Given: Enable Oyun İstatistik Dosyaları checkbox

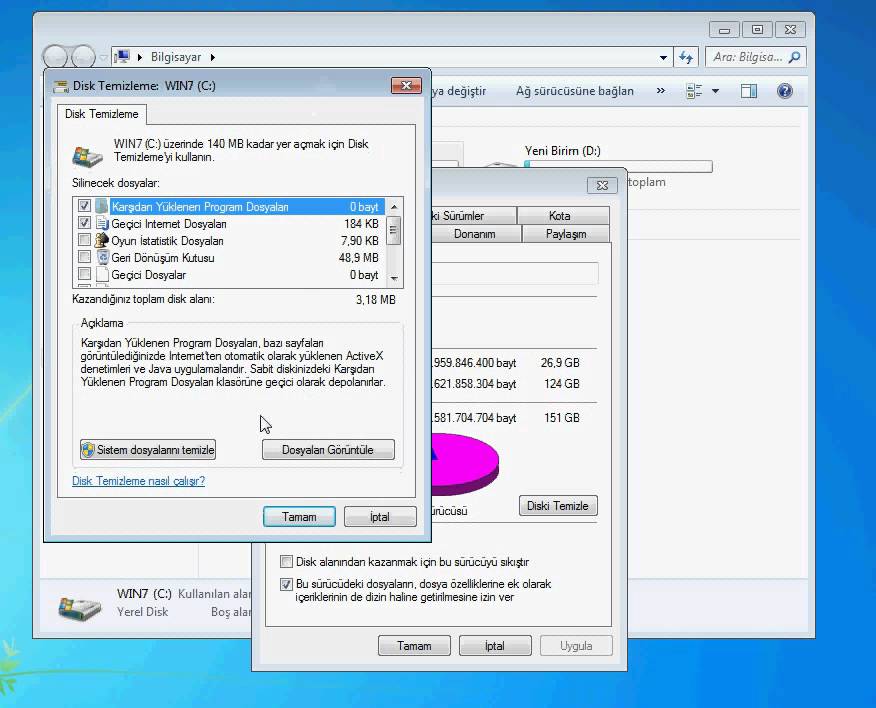Looking at the screenshot, I should pyautogui.click(x=84, y=240).
